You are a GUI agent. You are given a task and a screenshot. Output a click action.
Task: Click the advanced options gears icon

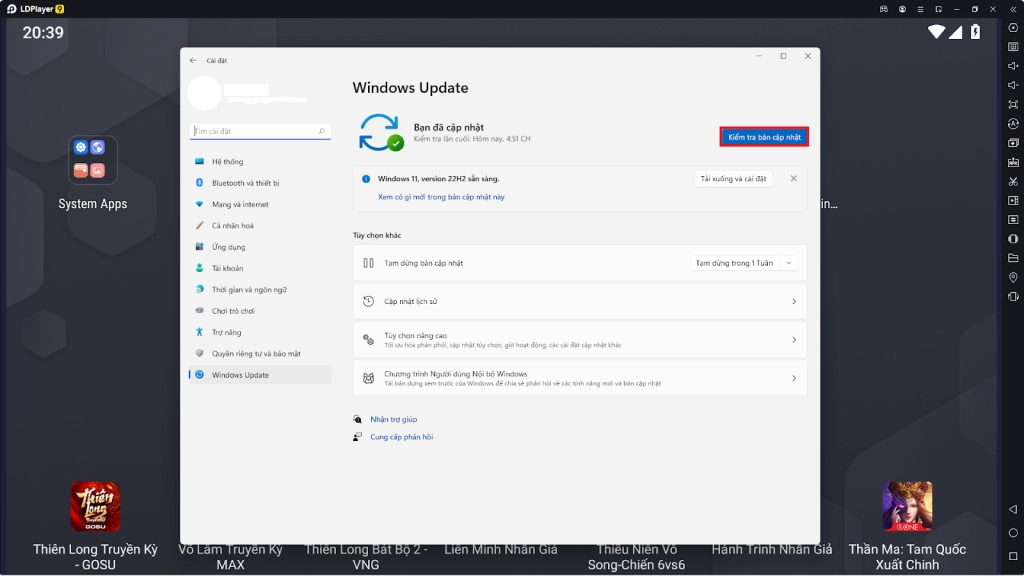(x=368, y=340)
